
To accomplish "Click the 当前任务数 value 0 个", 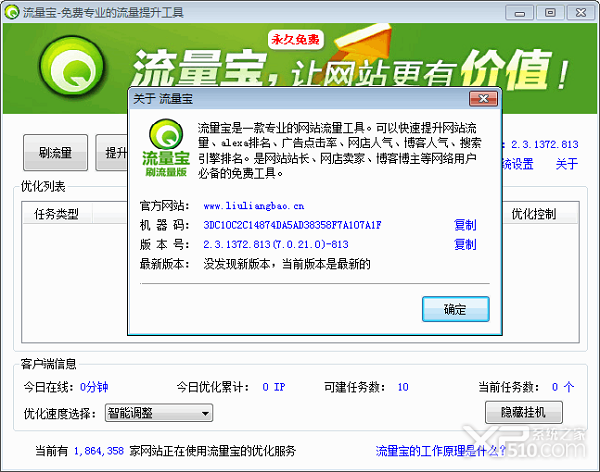I will pos(563,387).
